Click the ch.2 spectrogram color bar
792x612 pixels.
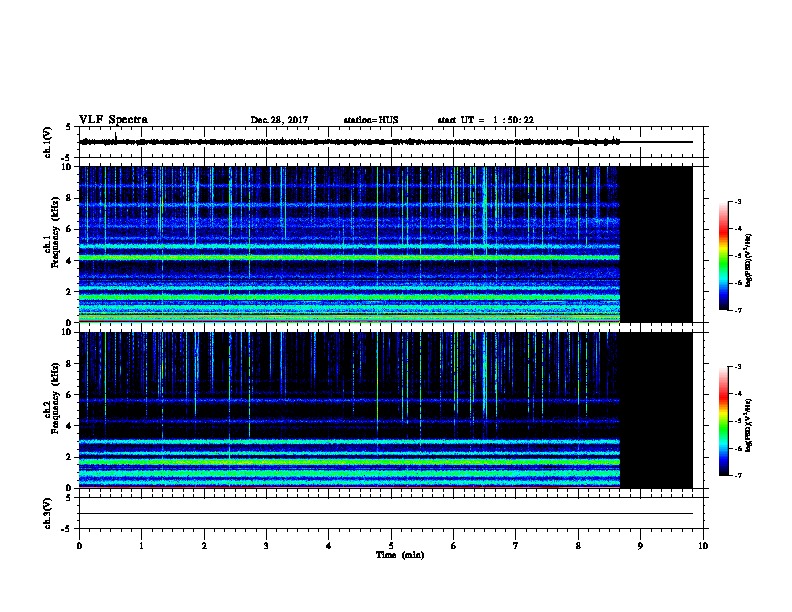[x=723, y=421]
